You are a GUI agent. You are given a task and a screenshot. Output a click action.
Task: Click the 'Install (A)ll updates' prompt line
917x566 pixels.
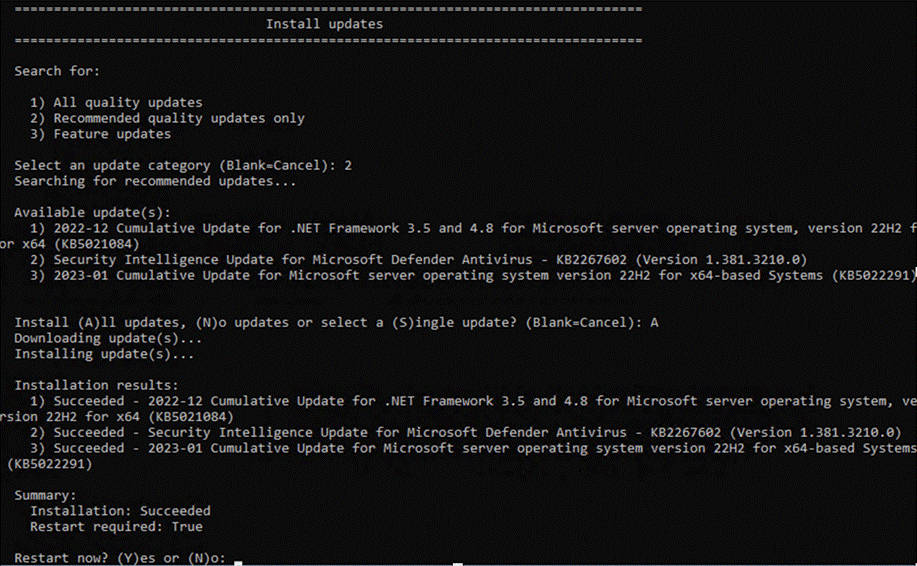[336, 323]
